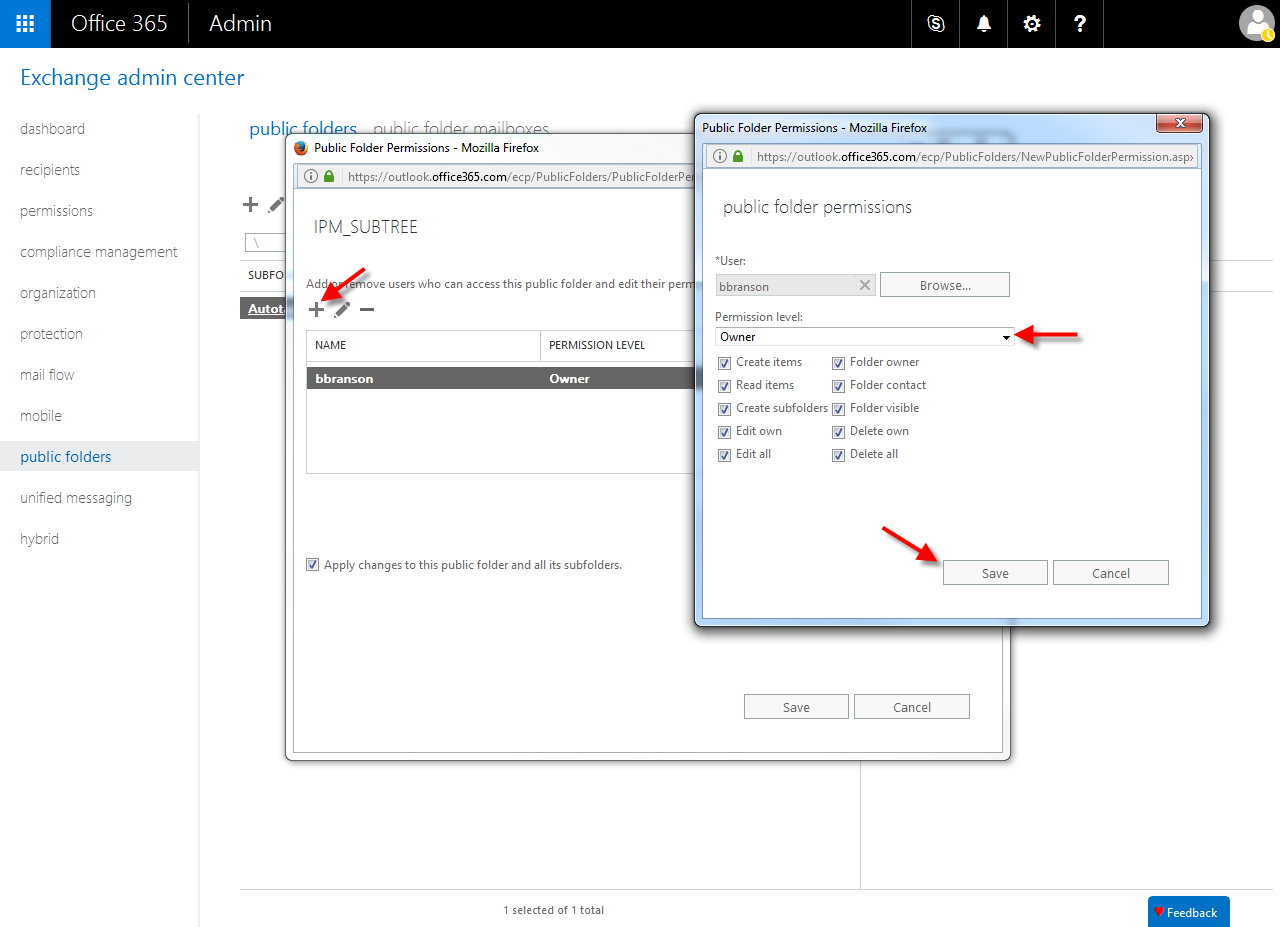Open organization in the sidebar
This screenshot has height=927, width=1280.
point(58,293)
